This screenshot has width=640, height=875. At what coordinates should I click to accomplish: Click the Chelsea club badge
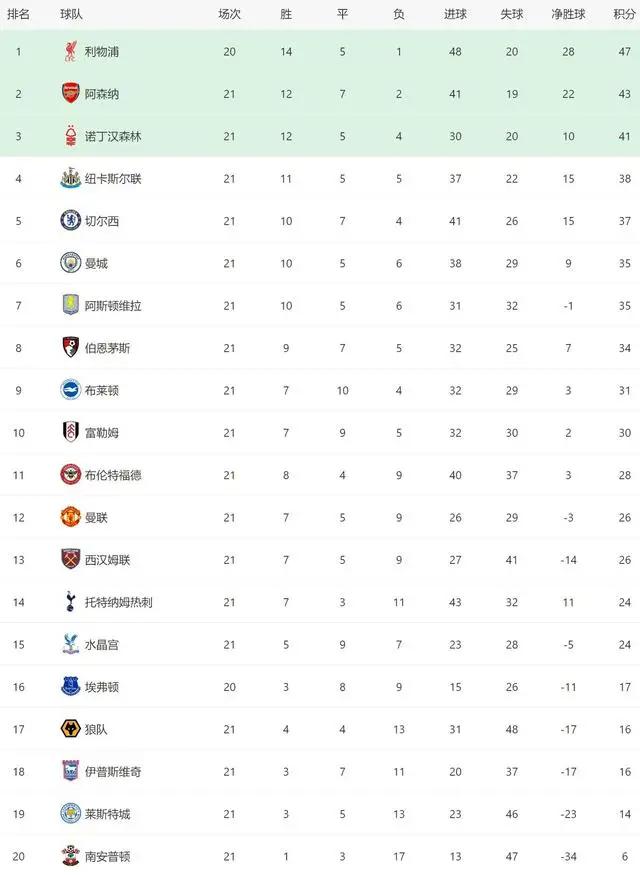(x=70, y=220)
